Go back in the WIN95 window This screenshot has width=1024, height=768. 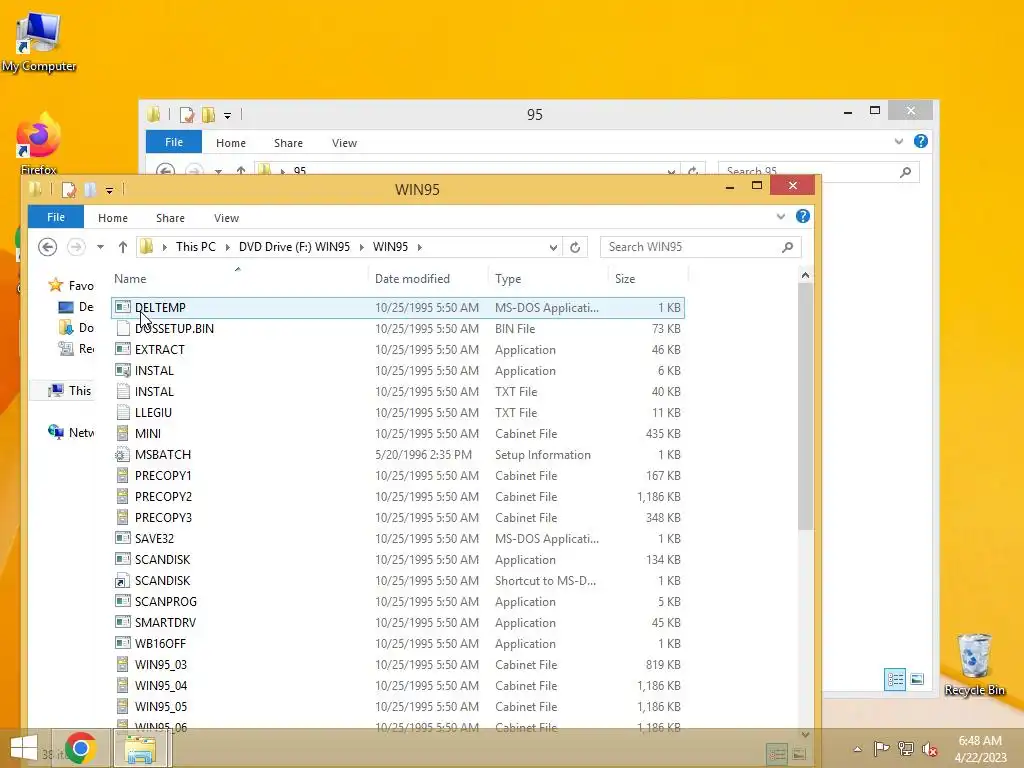[x=47, y=247]
